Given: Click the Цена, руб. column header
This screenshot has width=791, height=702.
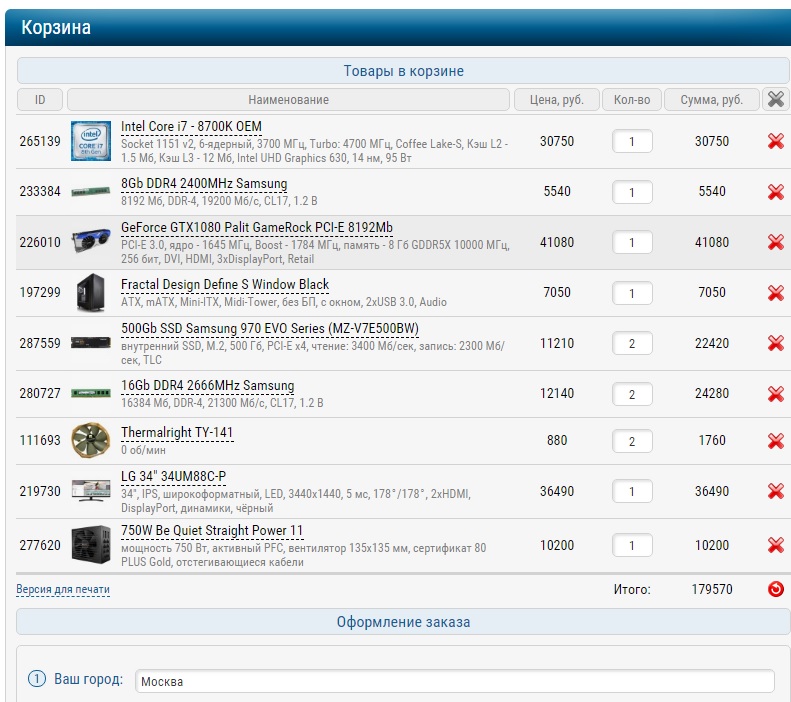Looking at the screenshot, I should pos(556,99).
